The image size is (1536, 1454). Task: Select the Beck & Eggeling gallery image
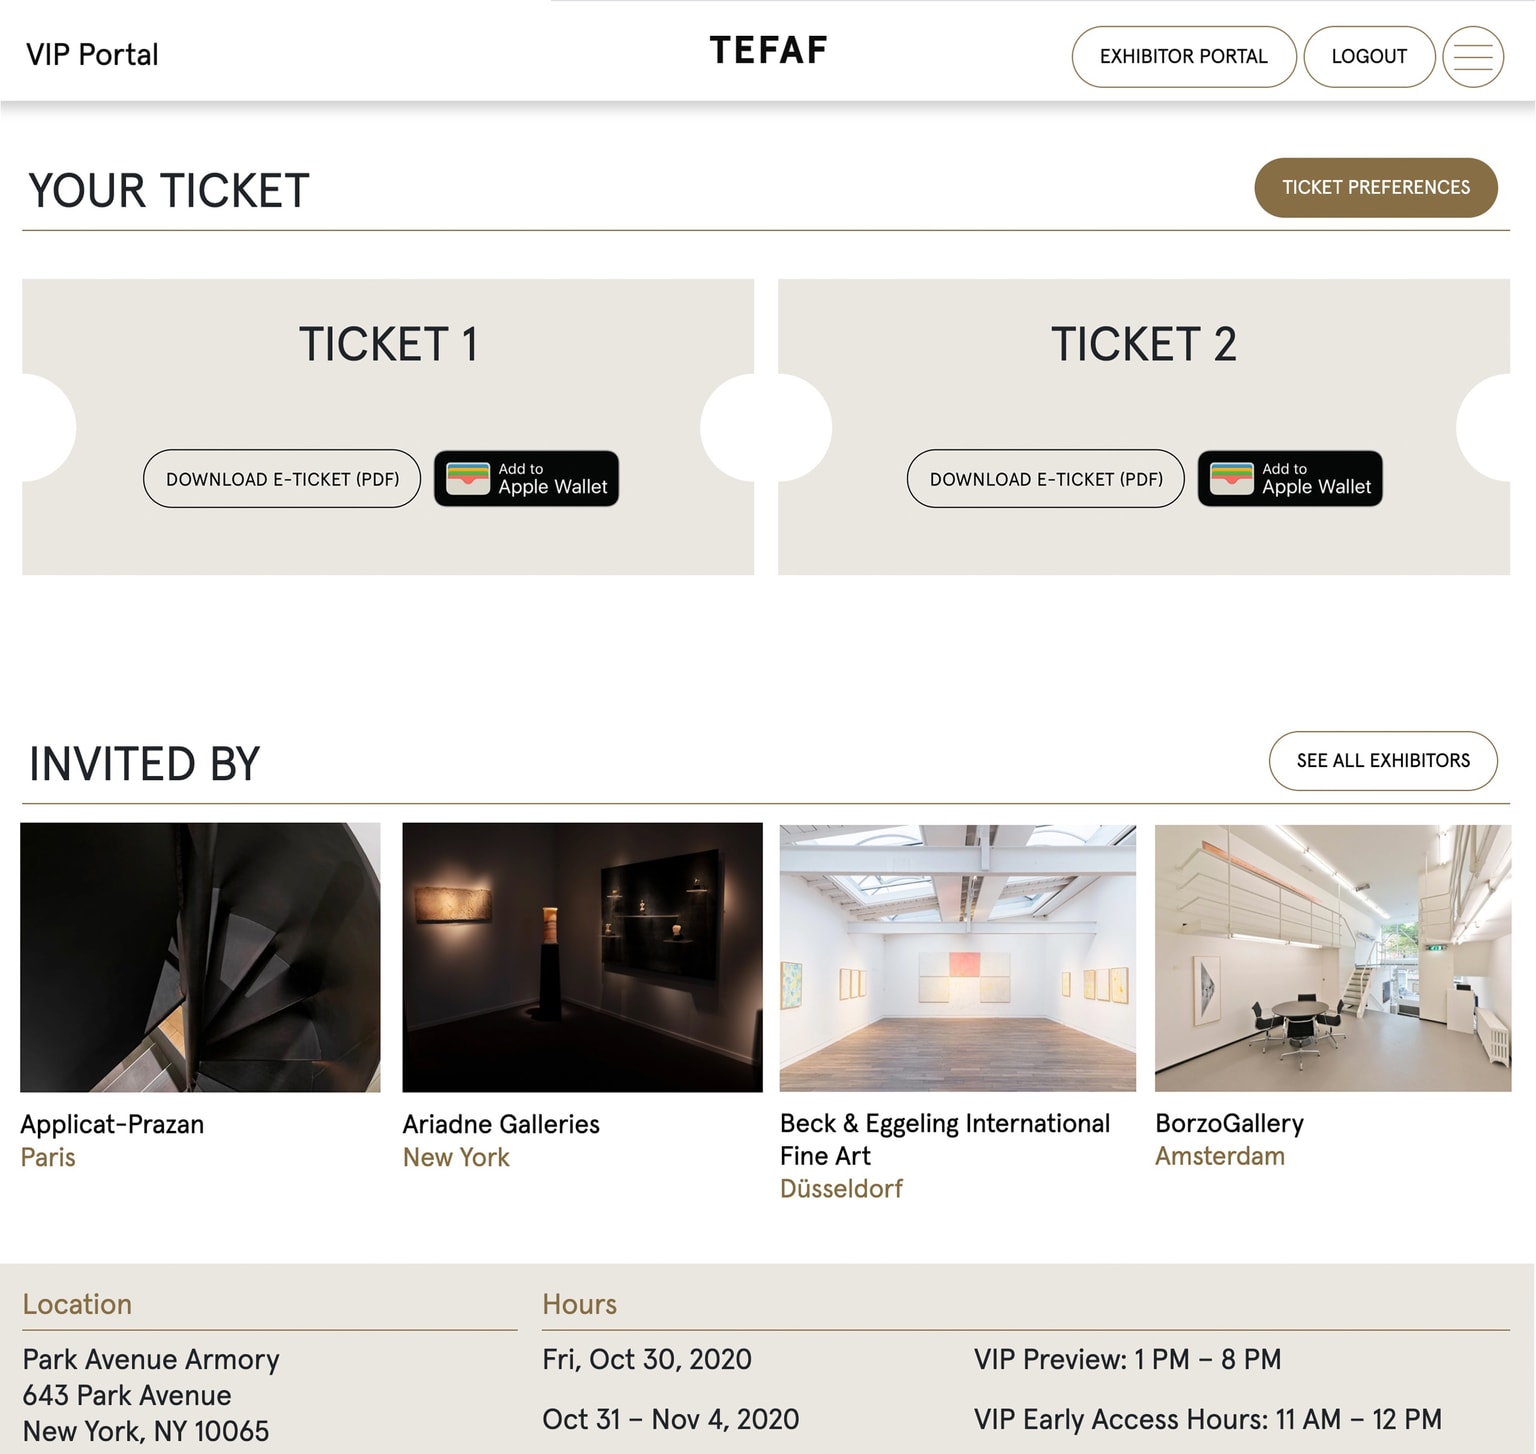[957, 957]
